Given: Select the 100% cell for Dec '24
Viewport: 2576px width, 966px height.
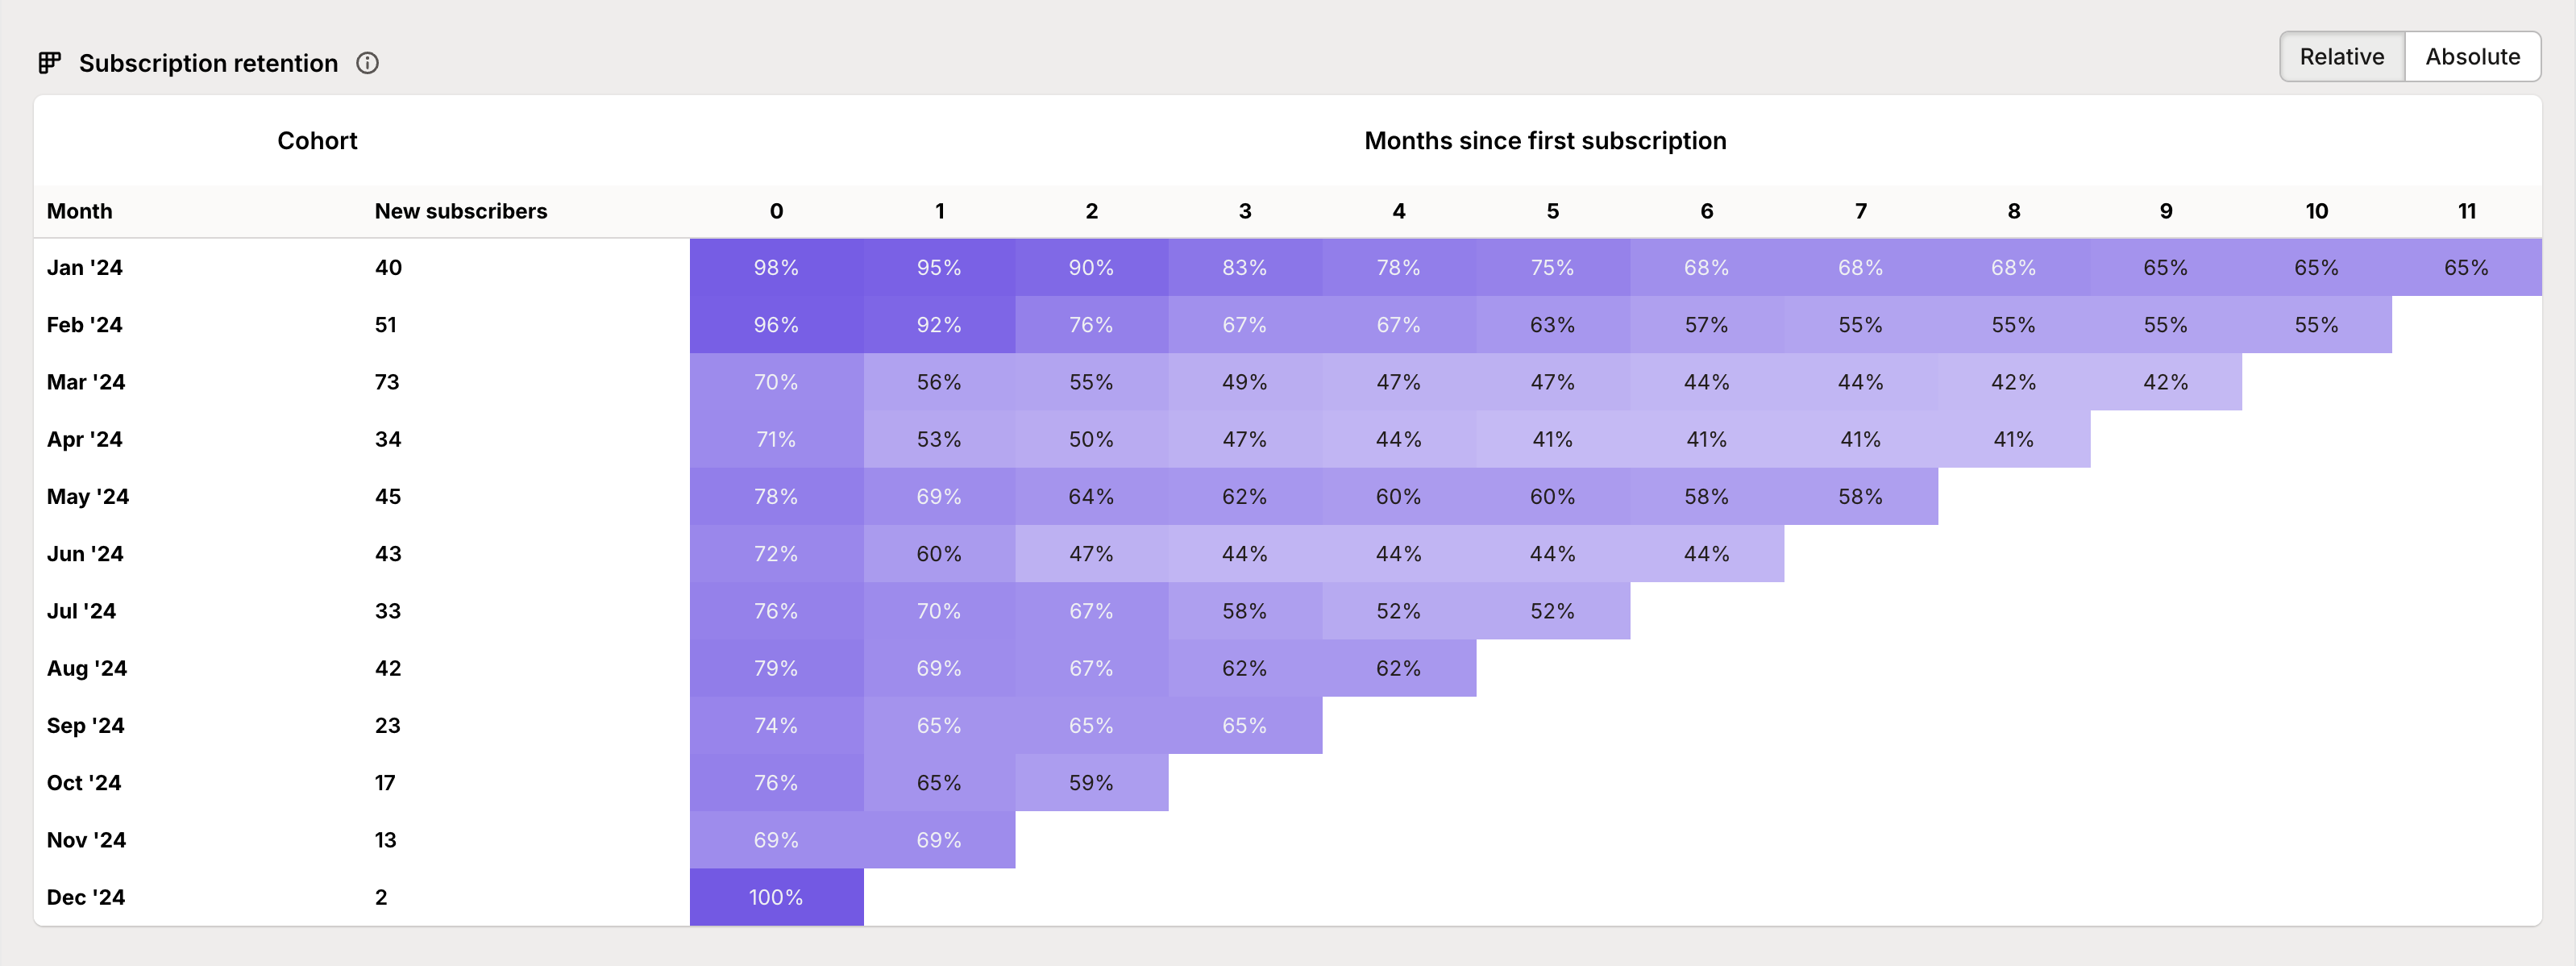Looking at the screenshot, I should coord(776,897).
